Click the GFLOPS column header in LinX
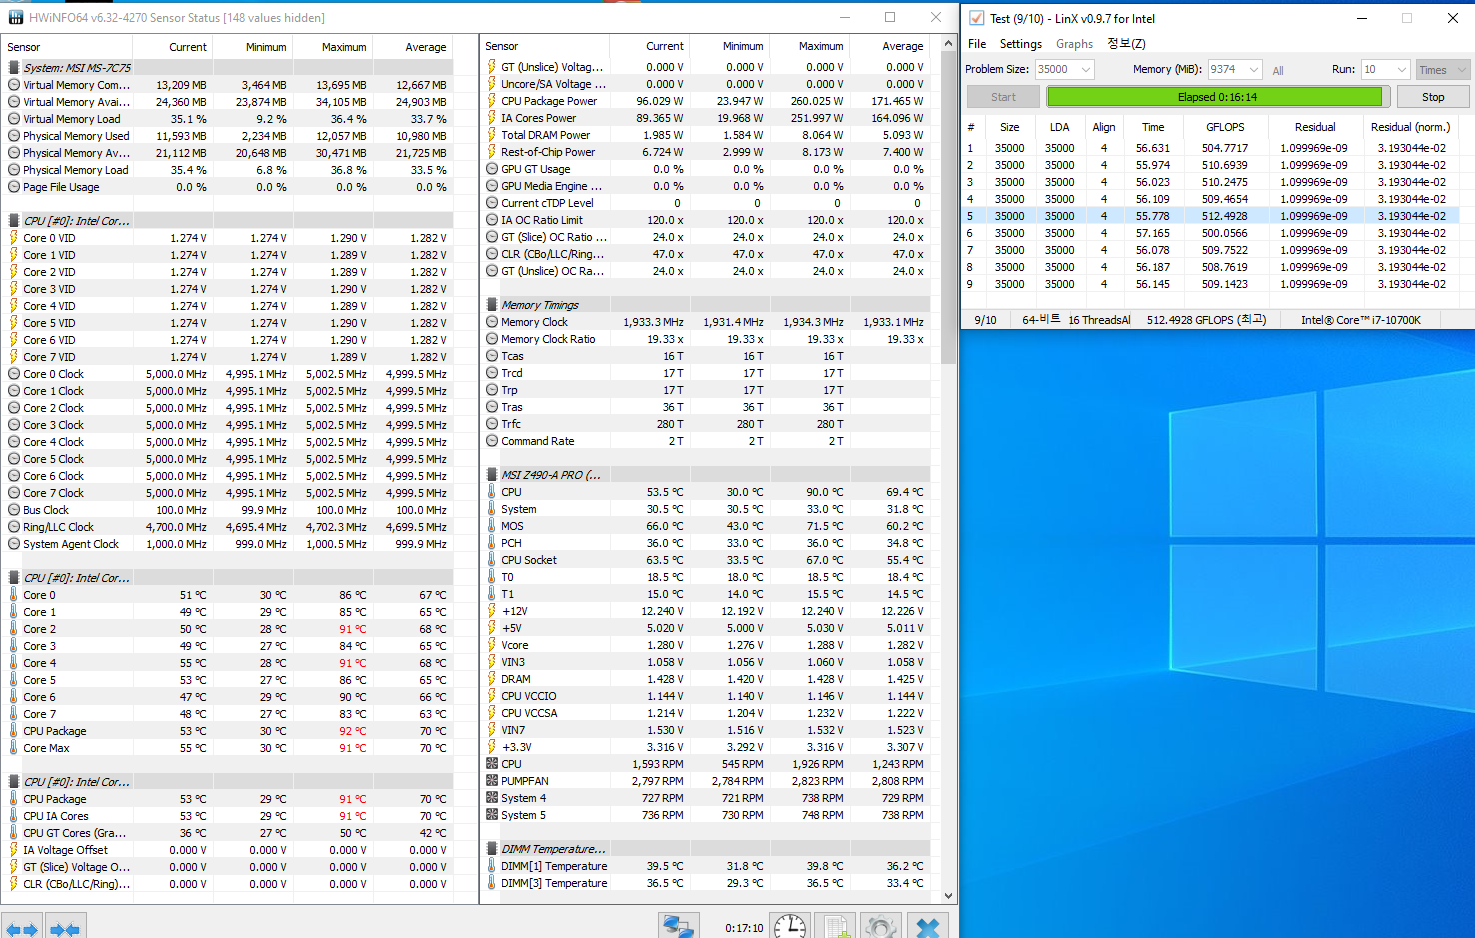Viewport: 1475px width, 938px height. 1225,127
